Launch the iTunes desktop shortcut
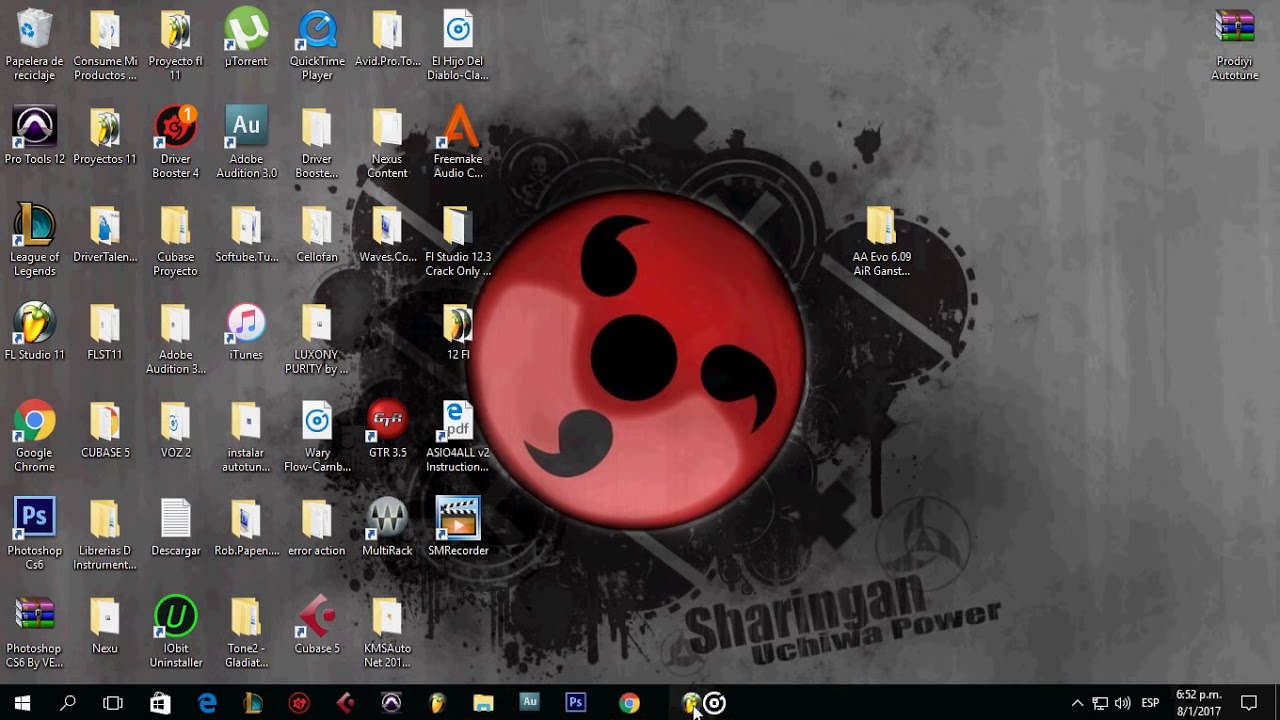Viewport: 1280px width, 720px height. (x=246, y=332)
